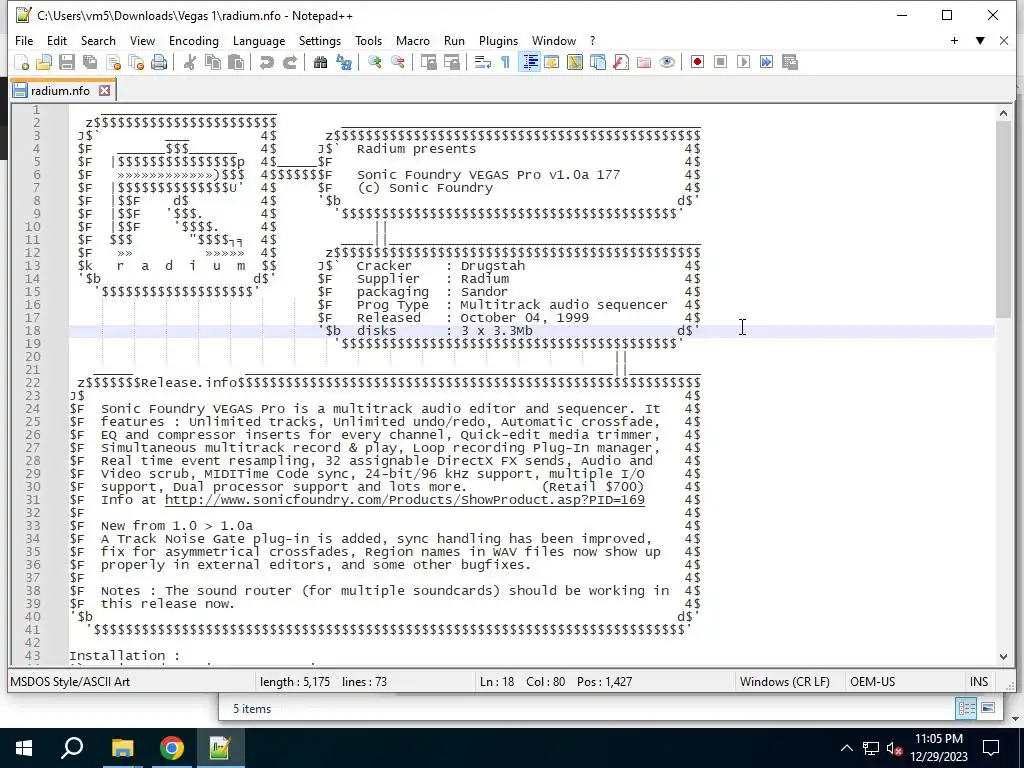Save the file with the Save icon

click(x=67, y=62)
